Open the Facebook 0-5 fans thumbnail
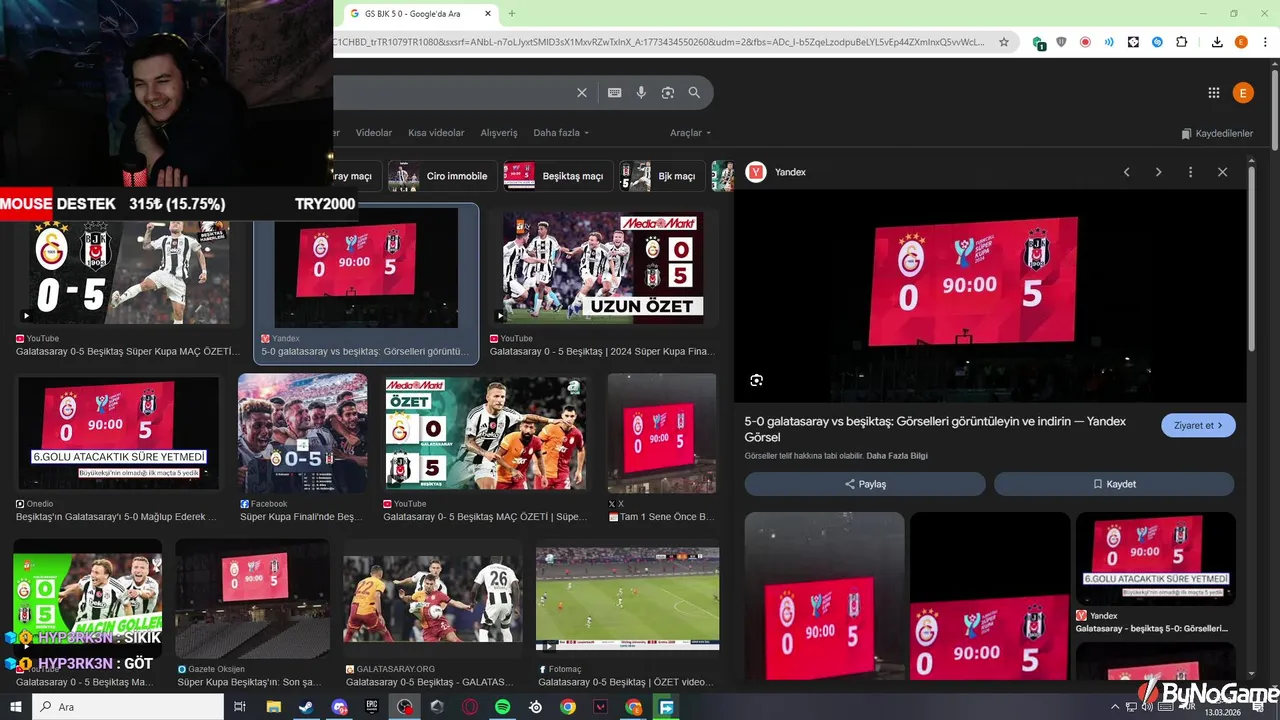Screen dimensions: 1280x720 pyautogui.click(x=302, y=433)
